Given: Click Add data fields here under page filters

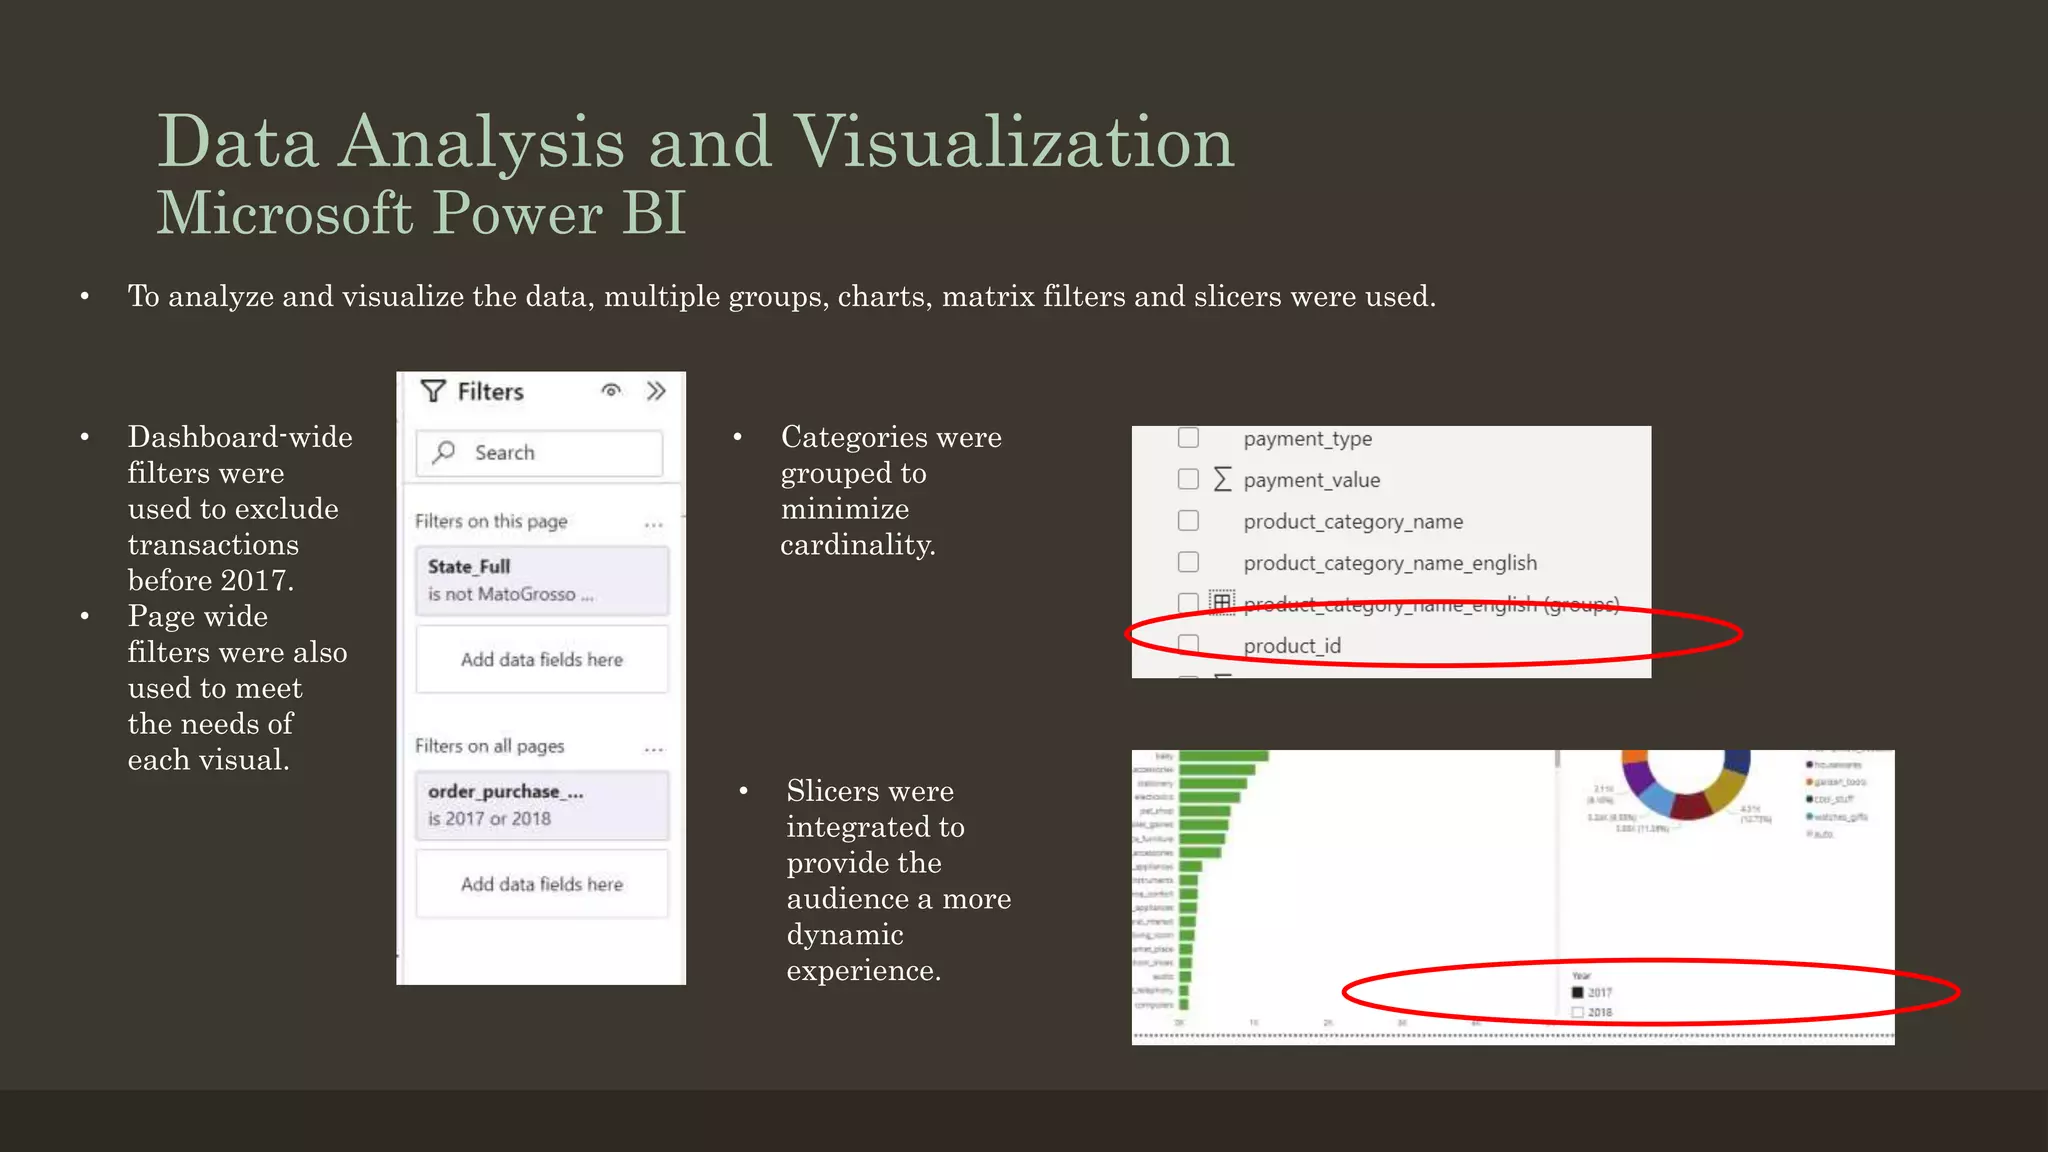Looking at the screenshot, I should [x=541, y=660].
